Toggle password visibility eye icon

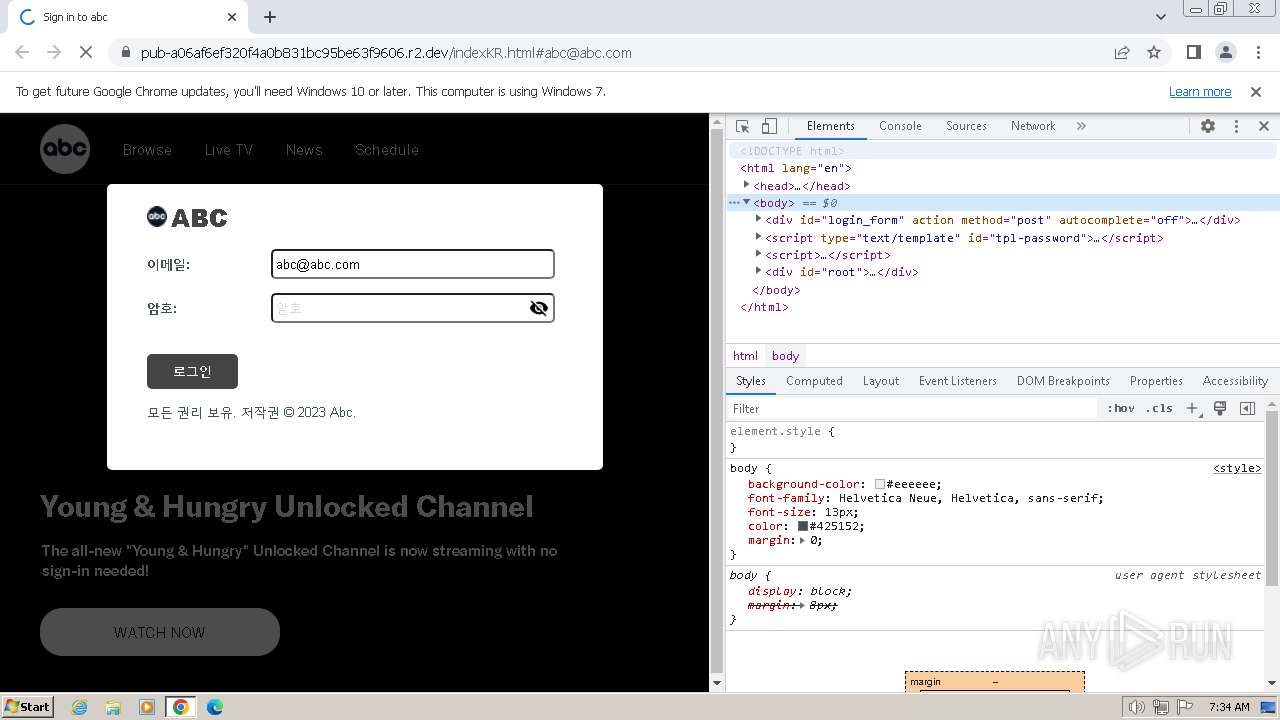[x=539, y=308]
